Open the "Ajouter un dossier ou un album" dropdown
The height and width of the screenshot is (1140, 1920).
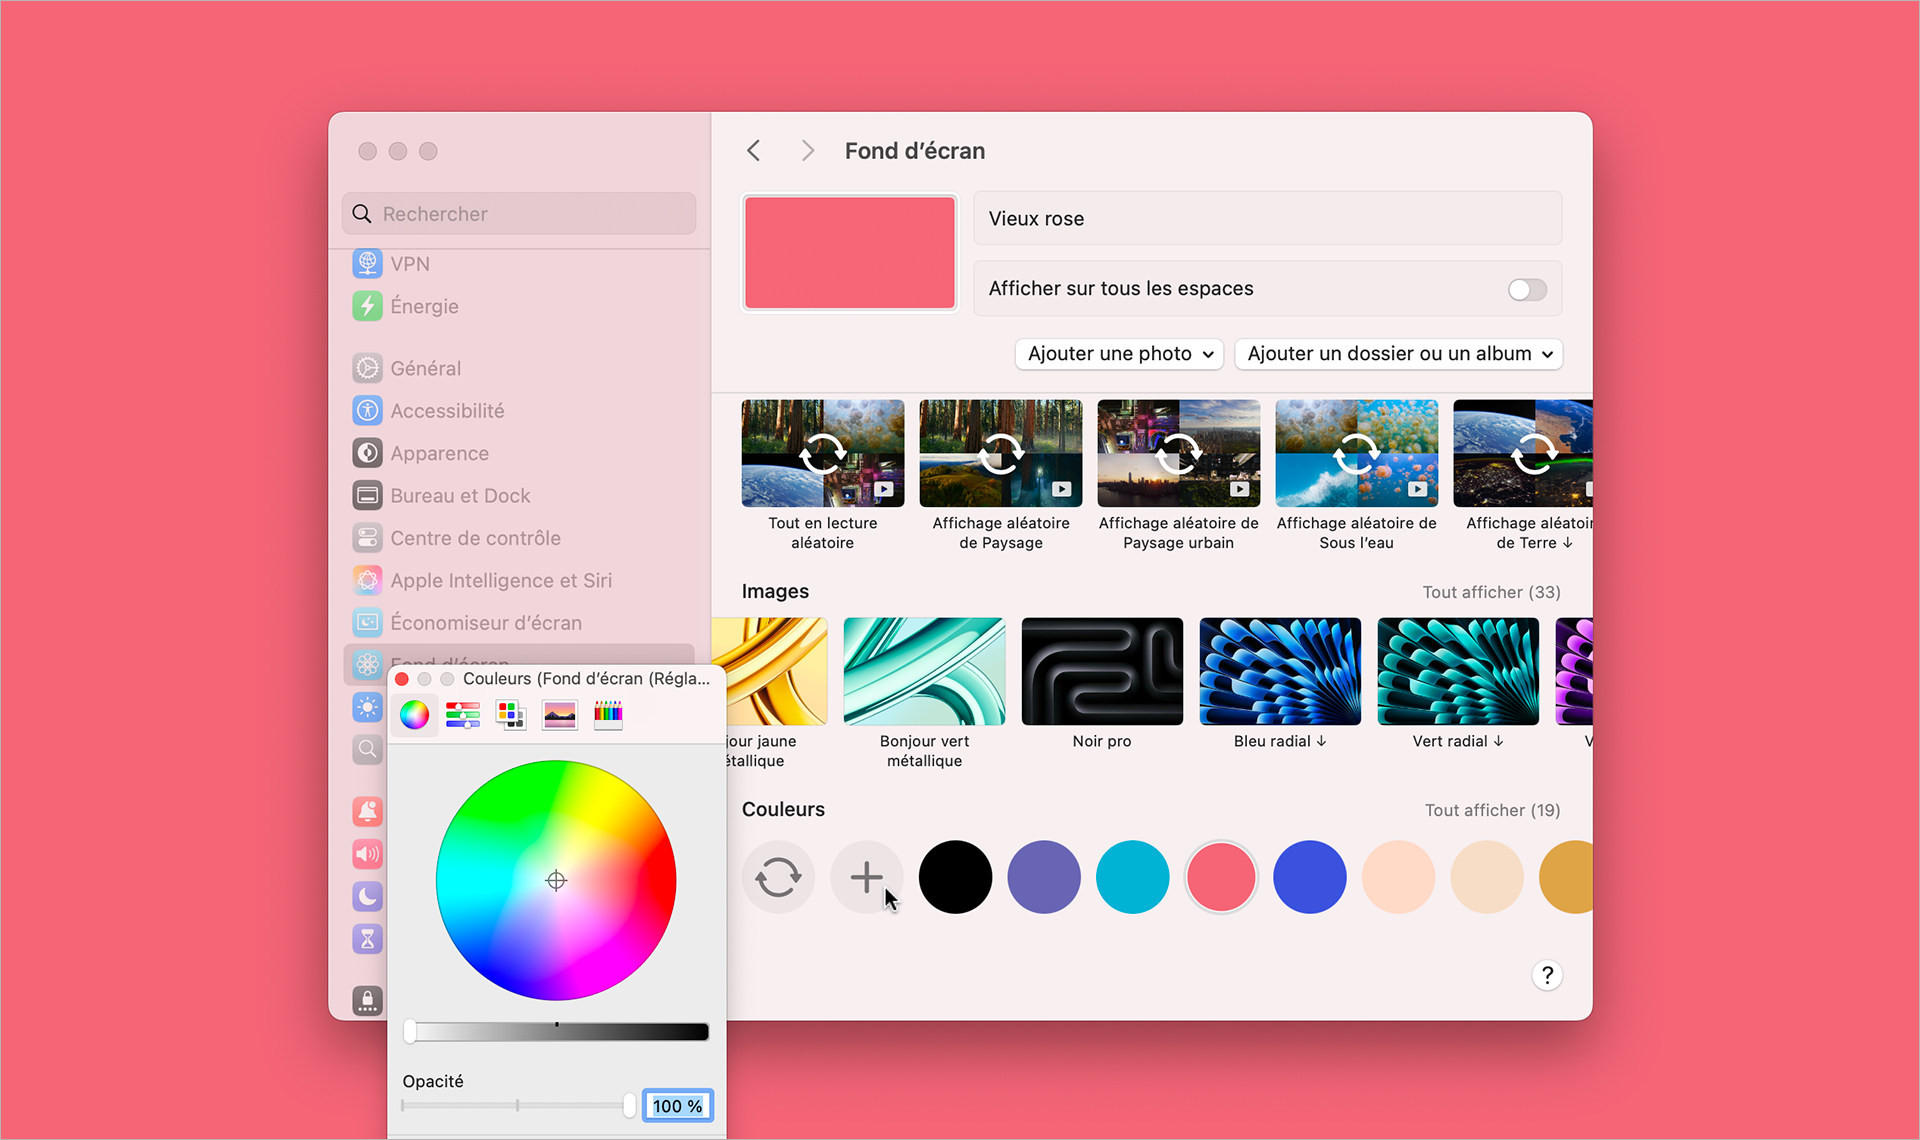pyautogui.click(x=1398, y=353)
